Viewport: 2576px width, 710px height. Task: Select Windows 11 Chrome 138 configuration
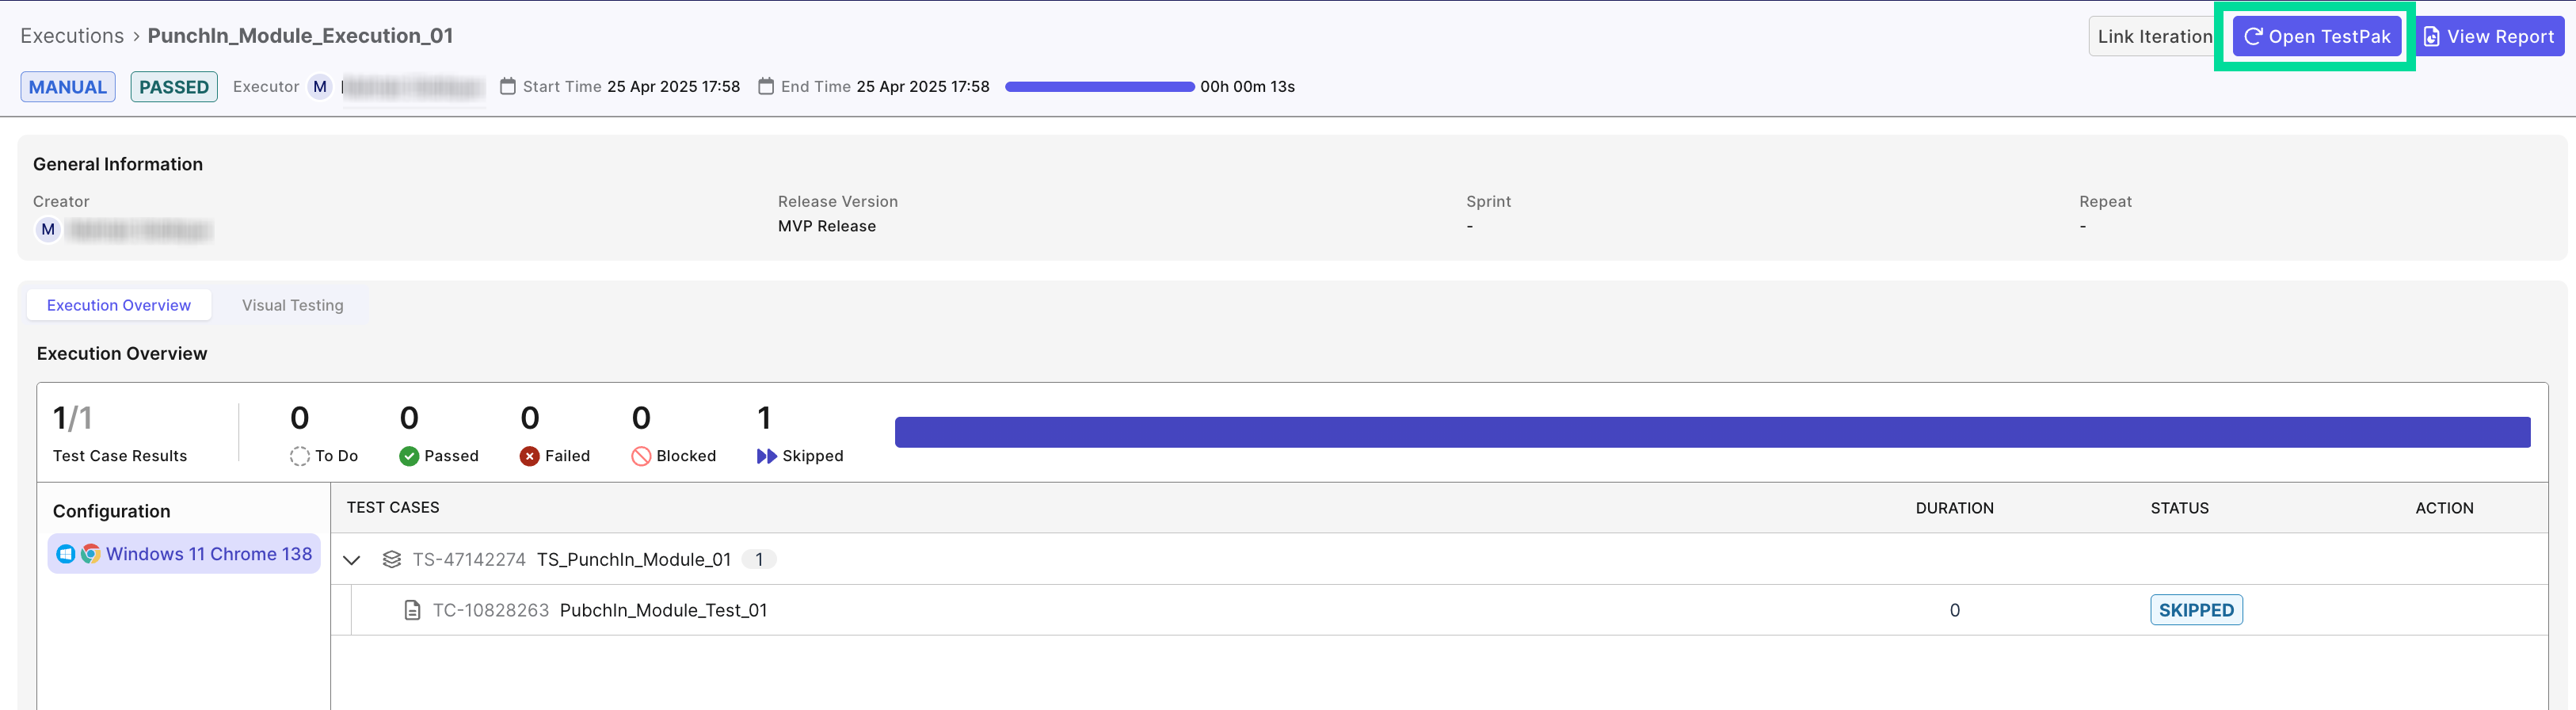tap(184, 554)
